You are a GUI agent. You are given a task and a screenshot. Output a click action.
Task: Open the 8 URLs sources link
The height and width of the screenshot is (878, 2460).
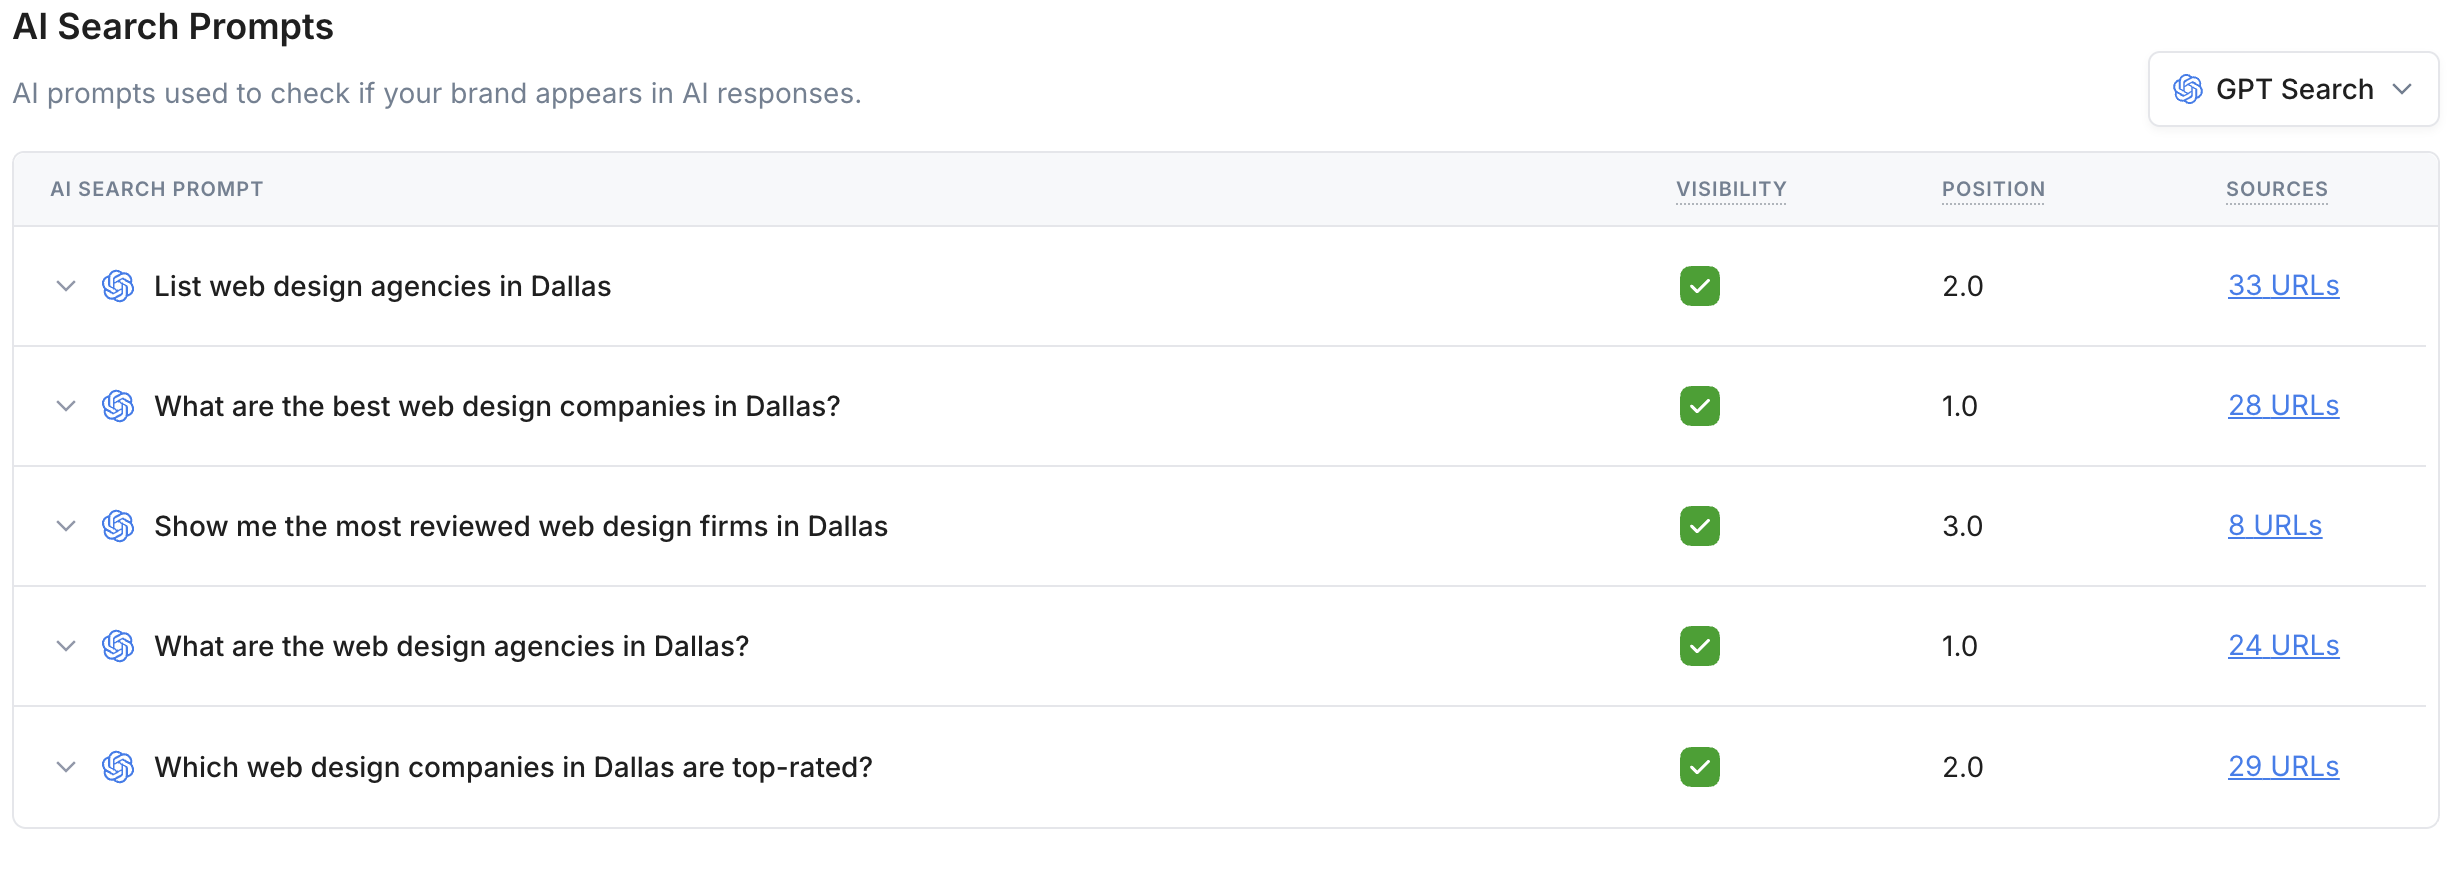pyautogui.click(x=2274, y=526)
